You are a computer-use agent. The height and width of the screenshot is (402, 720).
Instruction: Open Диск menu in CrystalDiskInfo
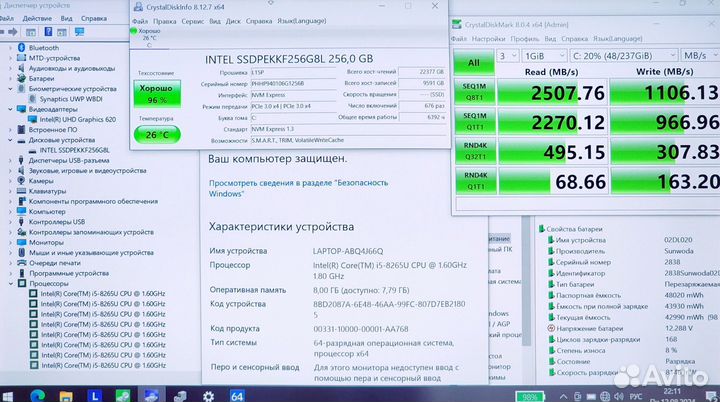(233, 21)
